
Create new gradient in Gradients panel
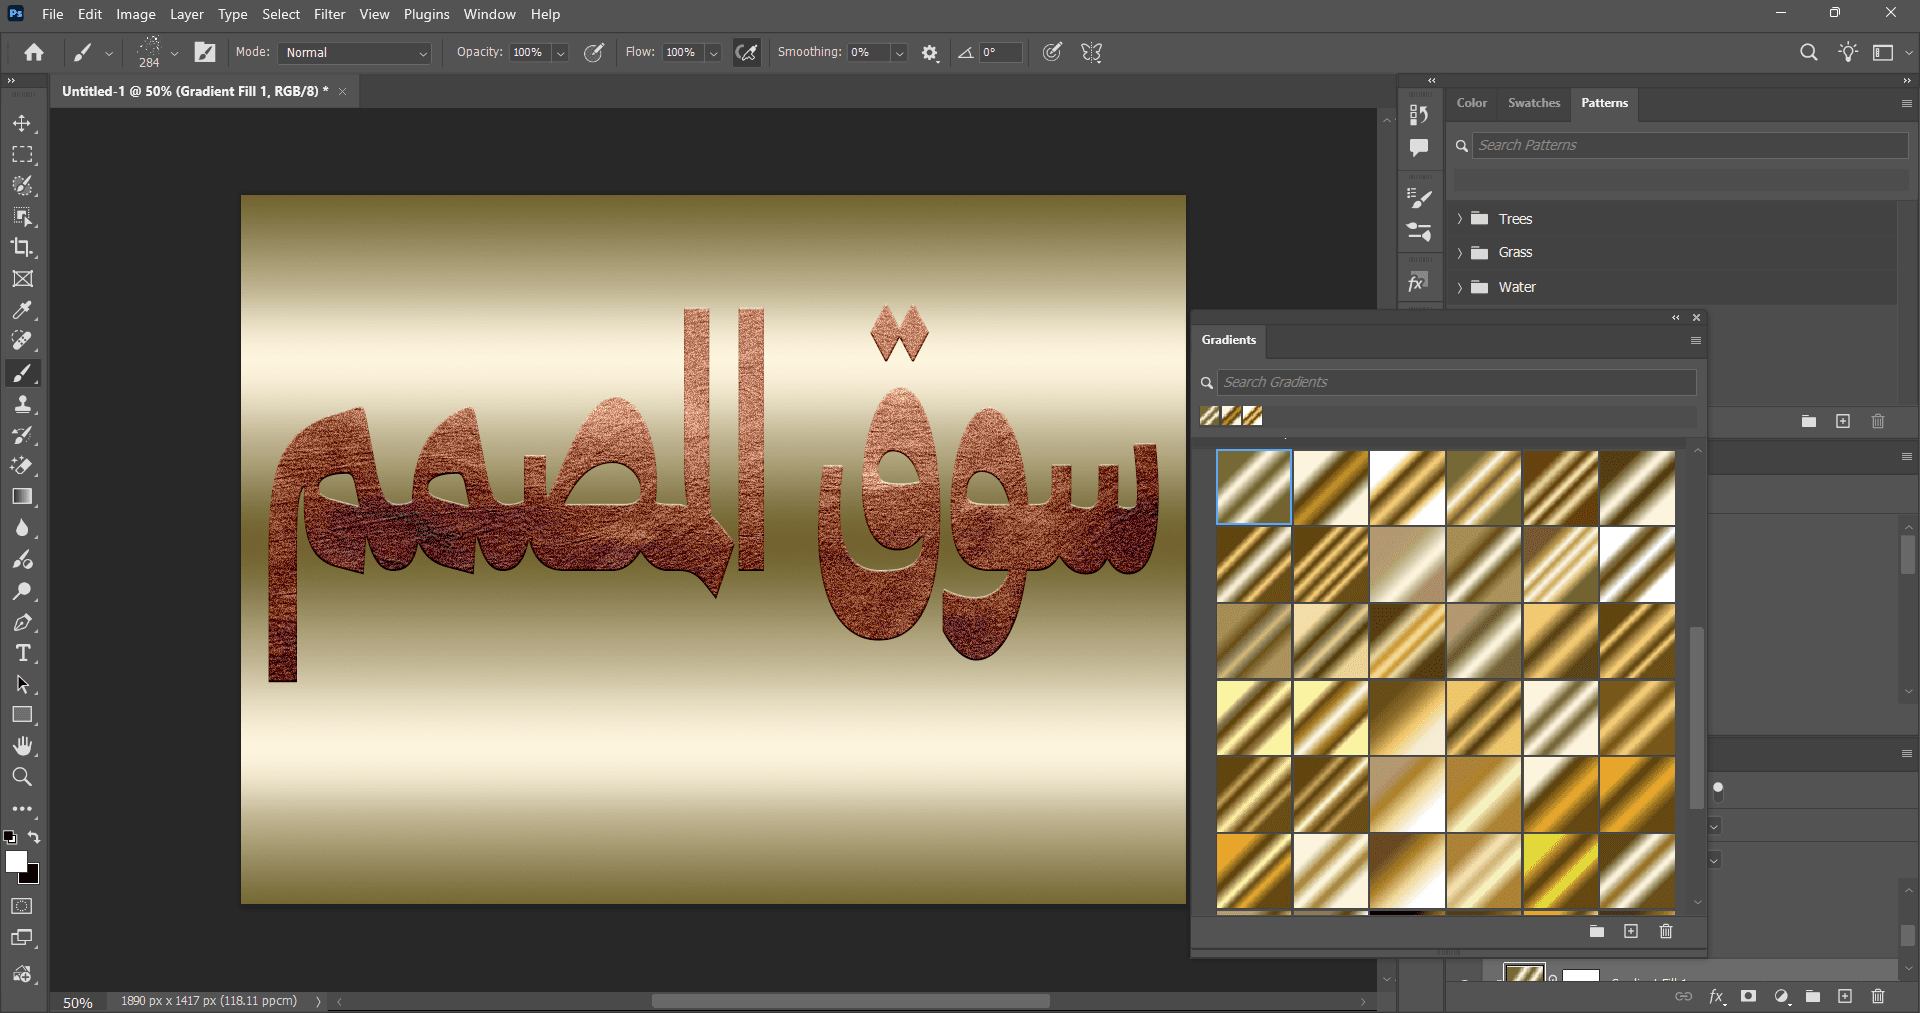click(1631, 931)
